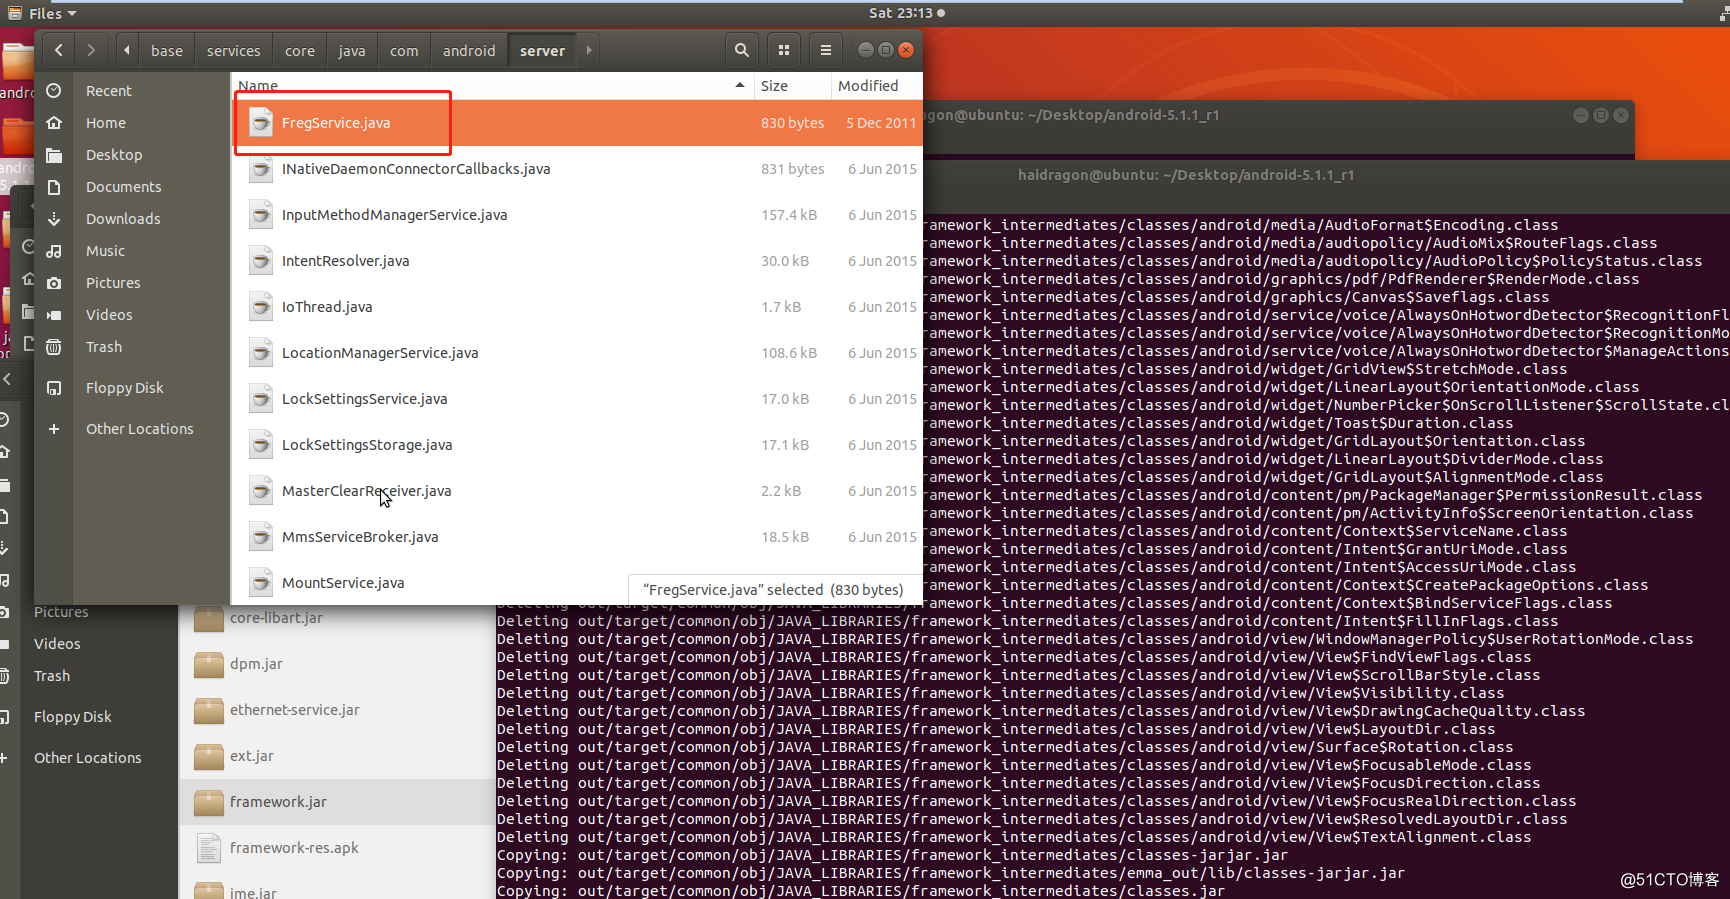
Task: Open the hamburger view options menu
Action: click(825, 50)
